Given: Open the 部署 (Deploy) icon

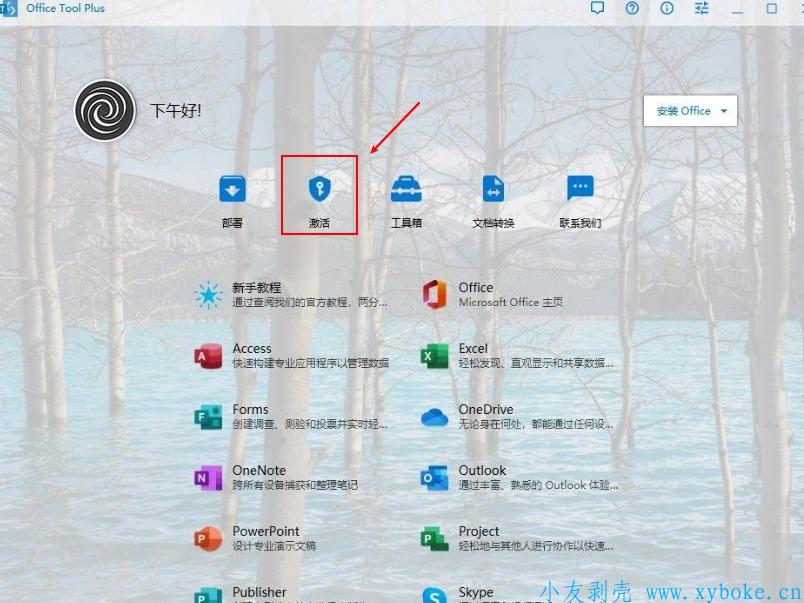Looking at the screenshot, I should (232, 190).
